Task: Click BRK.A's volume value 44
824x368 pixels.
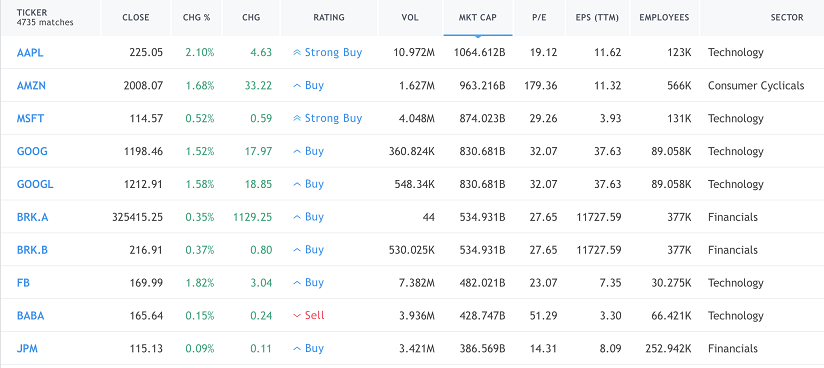Action: 429,217
